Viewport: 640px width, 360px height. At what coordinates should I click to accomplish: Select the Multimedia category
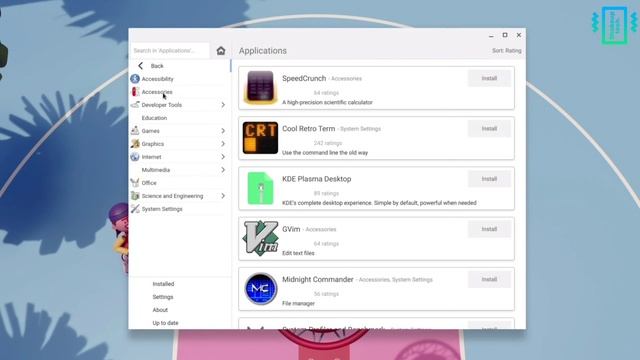(156, 170)
